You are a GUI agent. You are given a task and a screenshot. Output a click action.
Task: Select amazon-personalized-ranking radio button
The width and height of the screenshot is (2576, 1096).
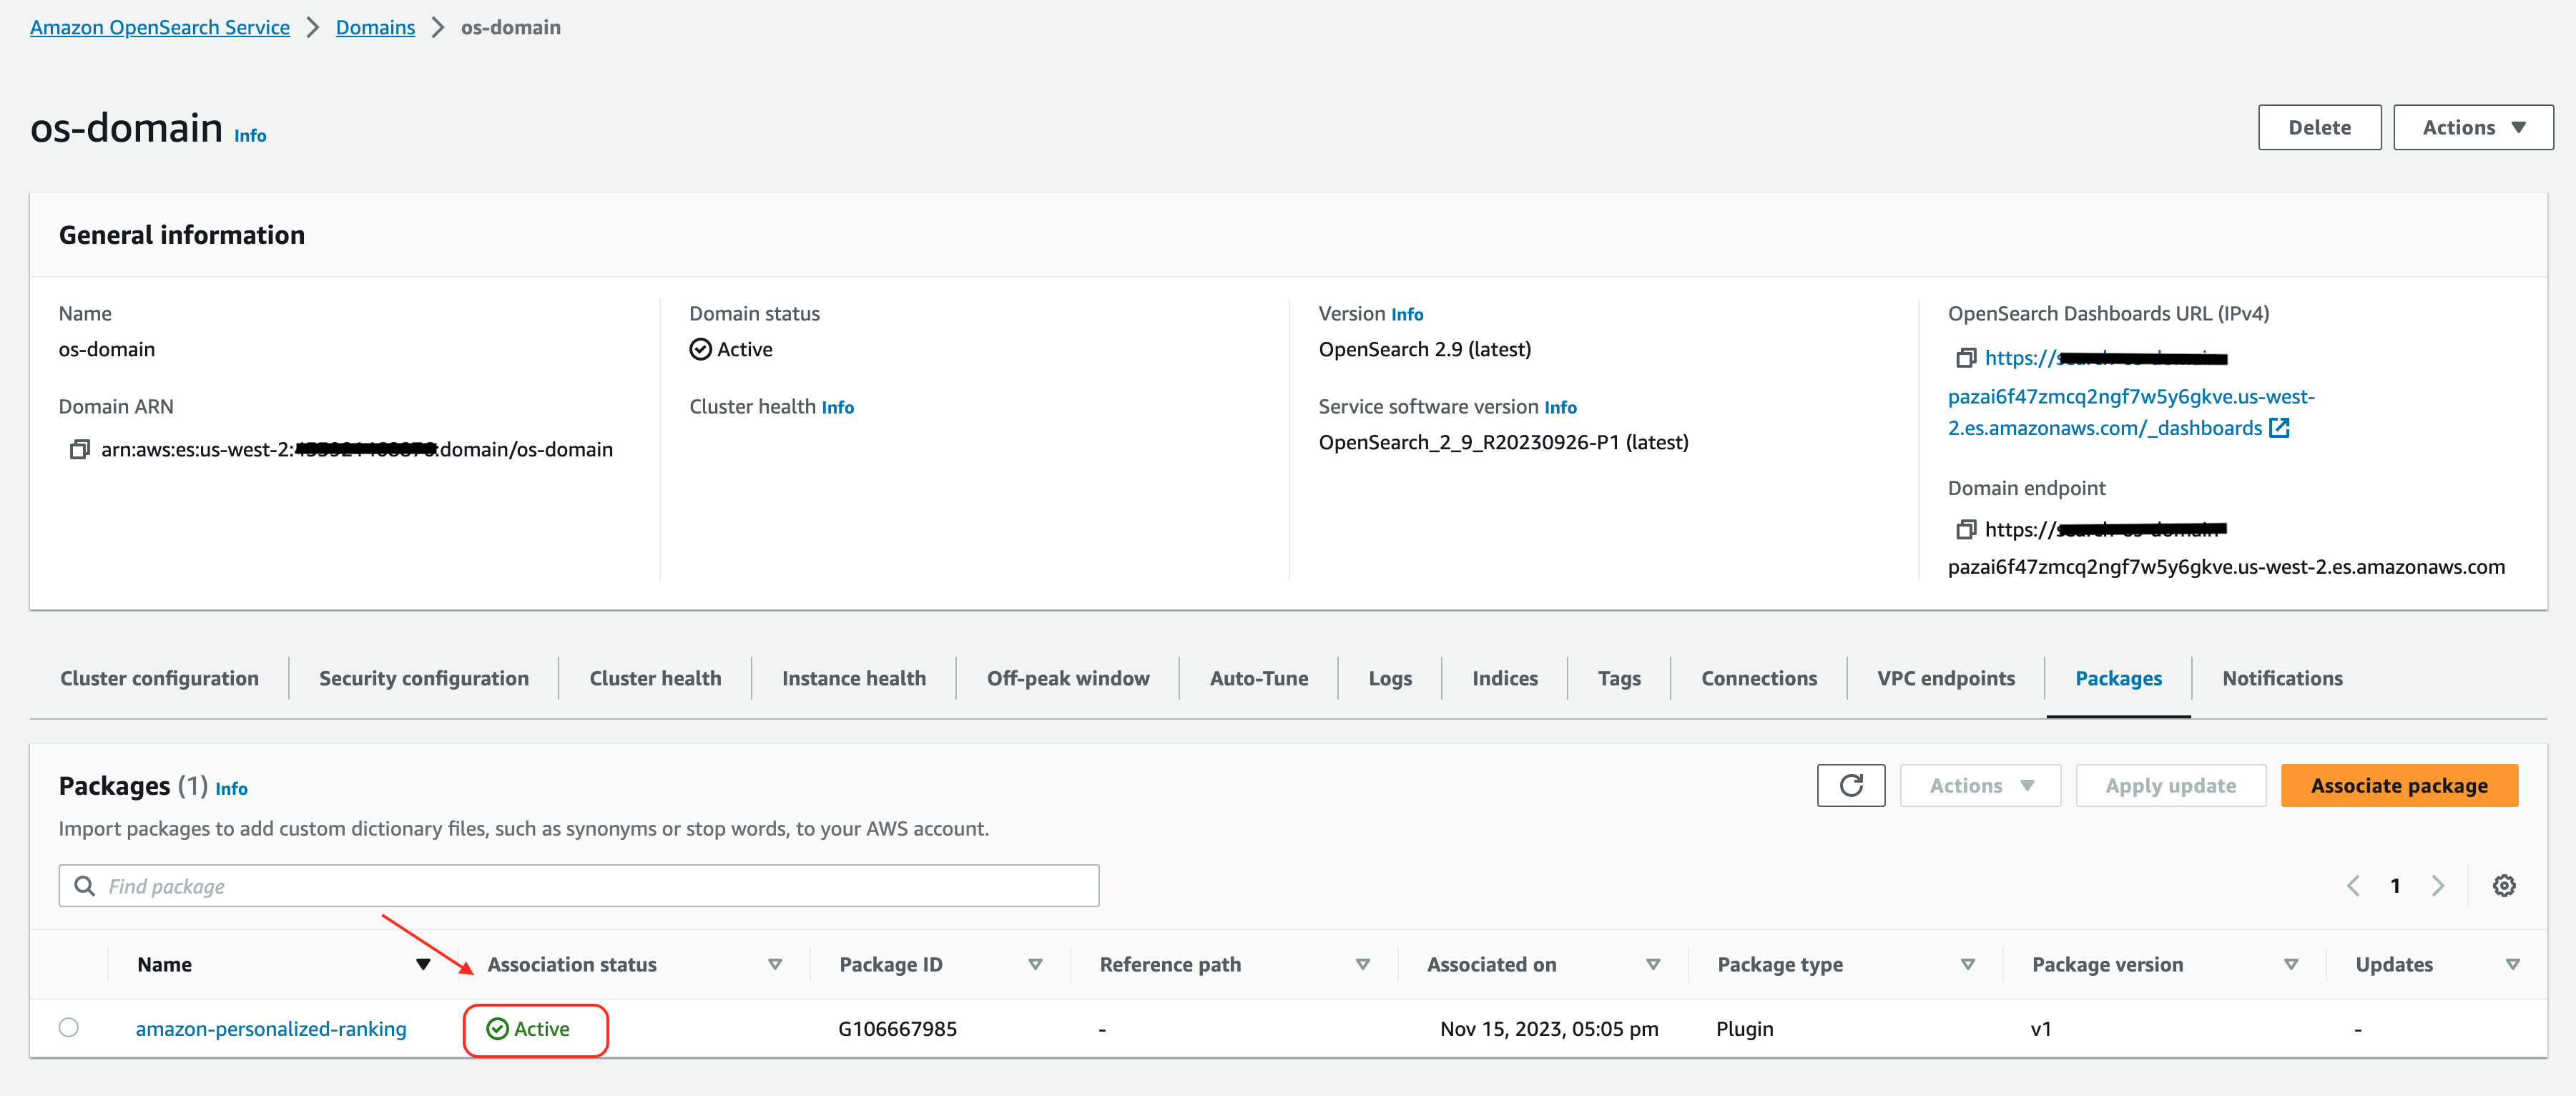[x=69, y=1028]
